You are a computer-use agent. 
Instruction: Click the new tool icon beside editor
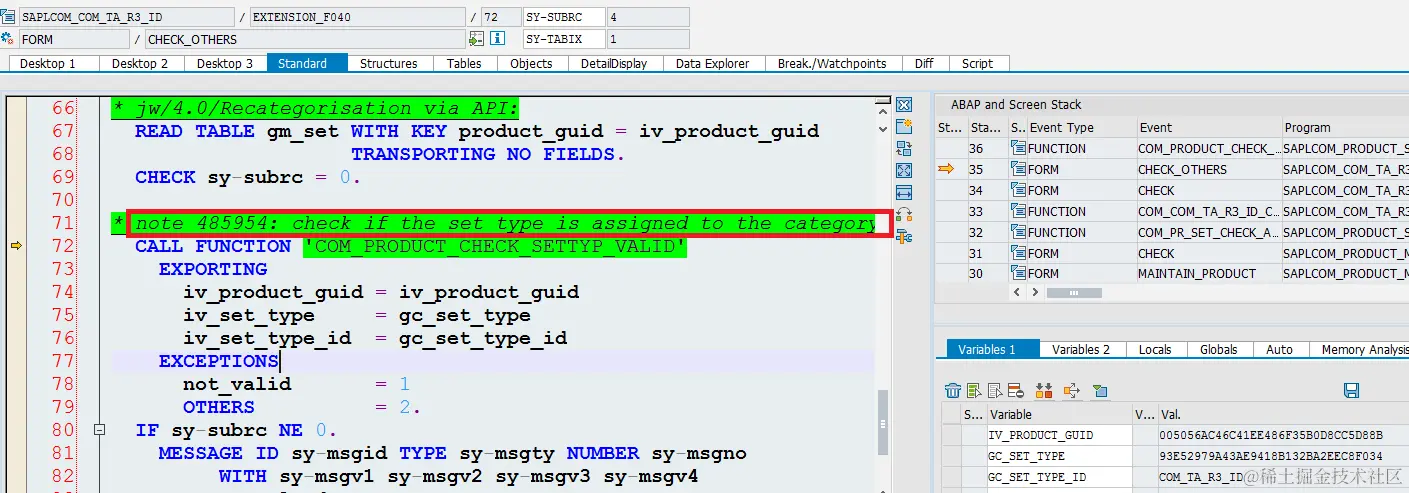coord(904,126)
